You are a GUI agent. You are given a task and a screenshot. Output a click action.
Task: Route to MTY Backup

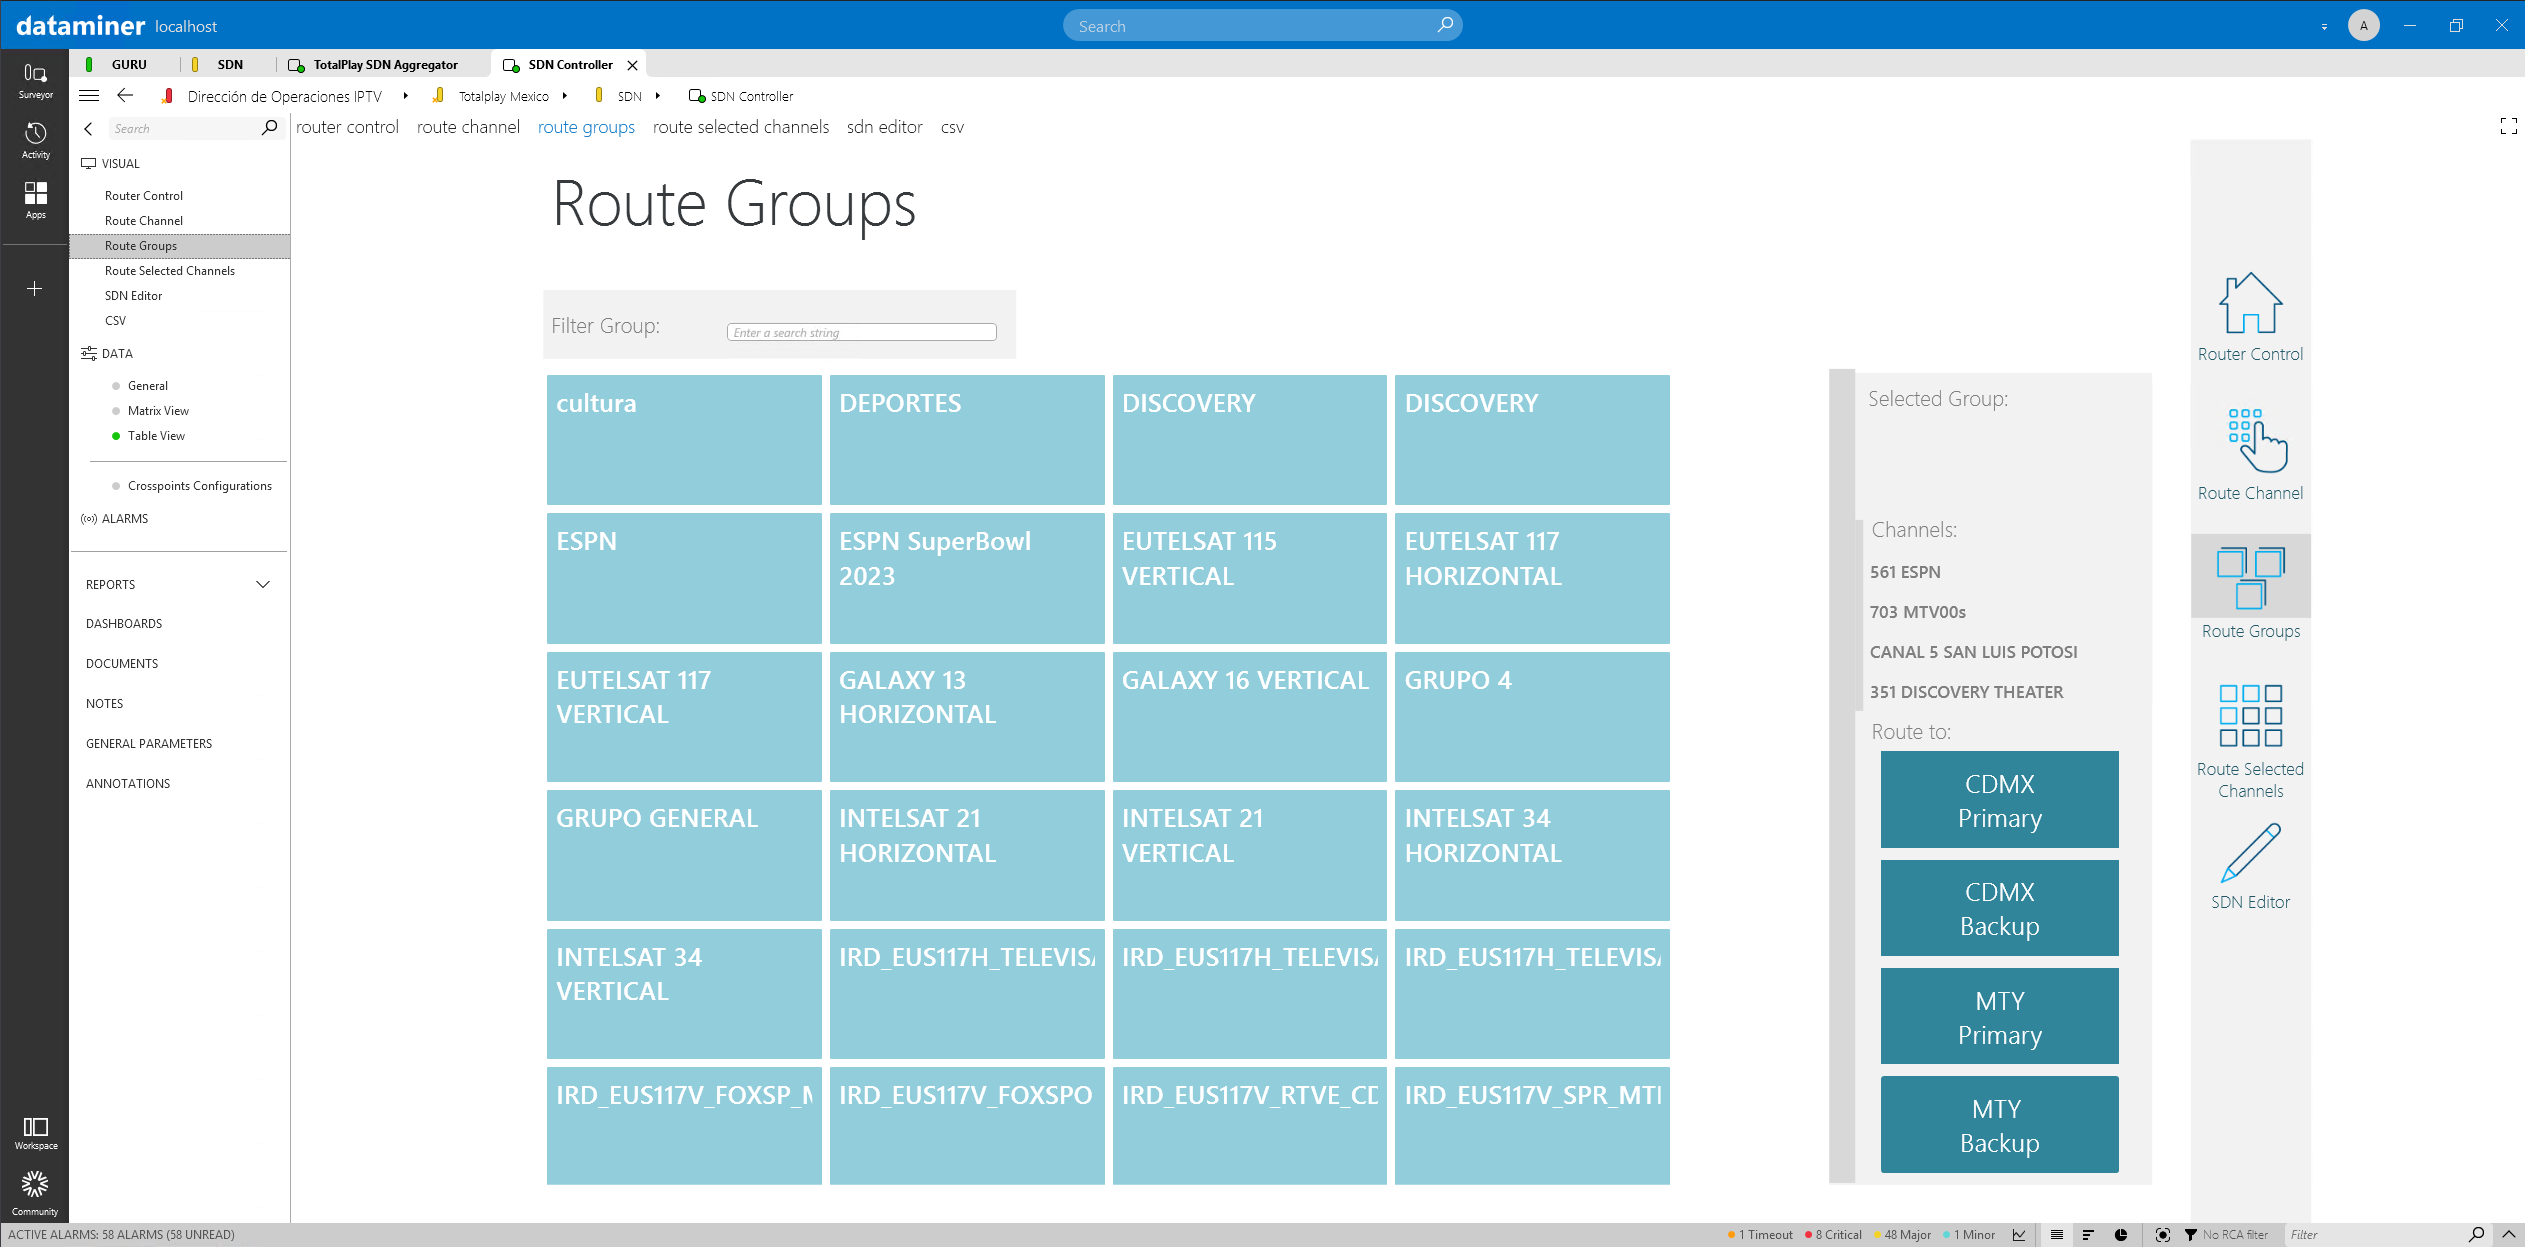coord(1999,1125)
